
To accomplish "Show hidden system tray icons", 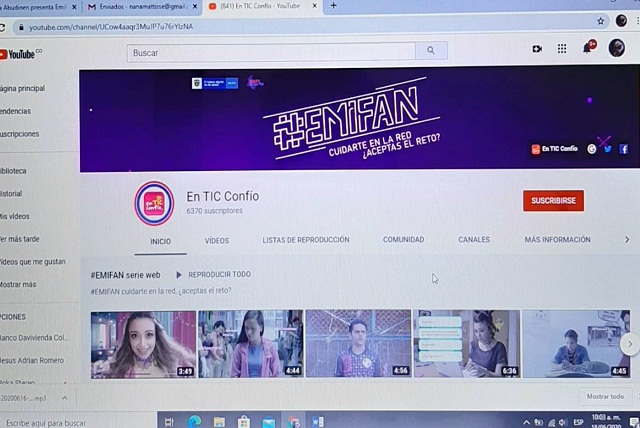I will (527, 423).
